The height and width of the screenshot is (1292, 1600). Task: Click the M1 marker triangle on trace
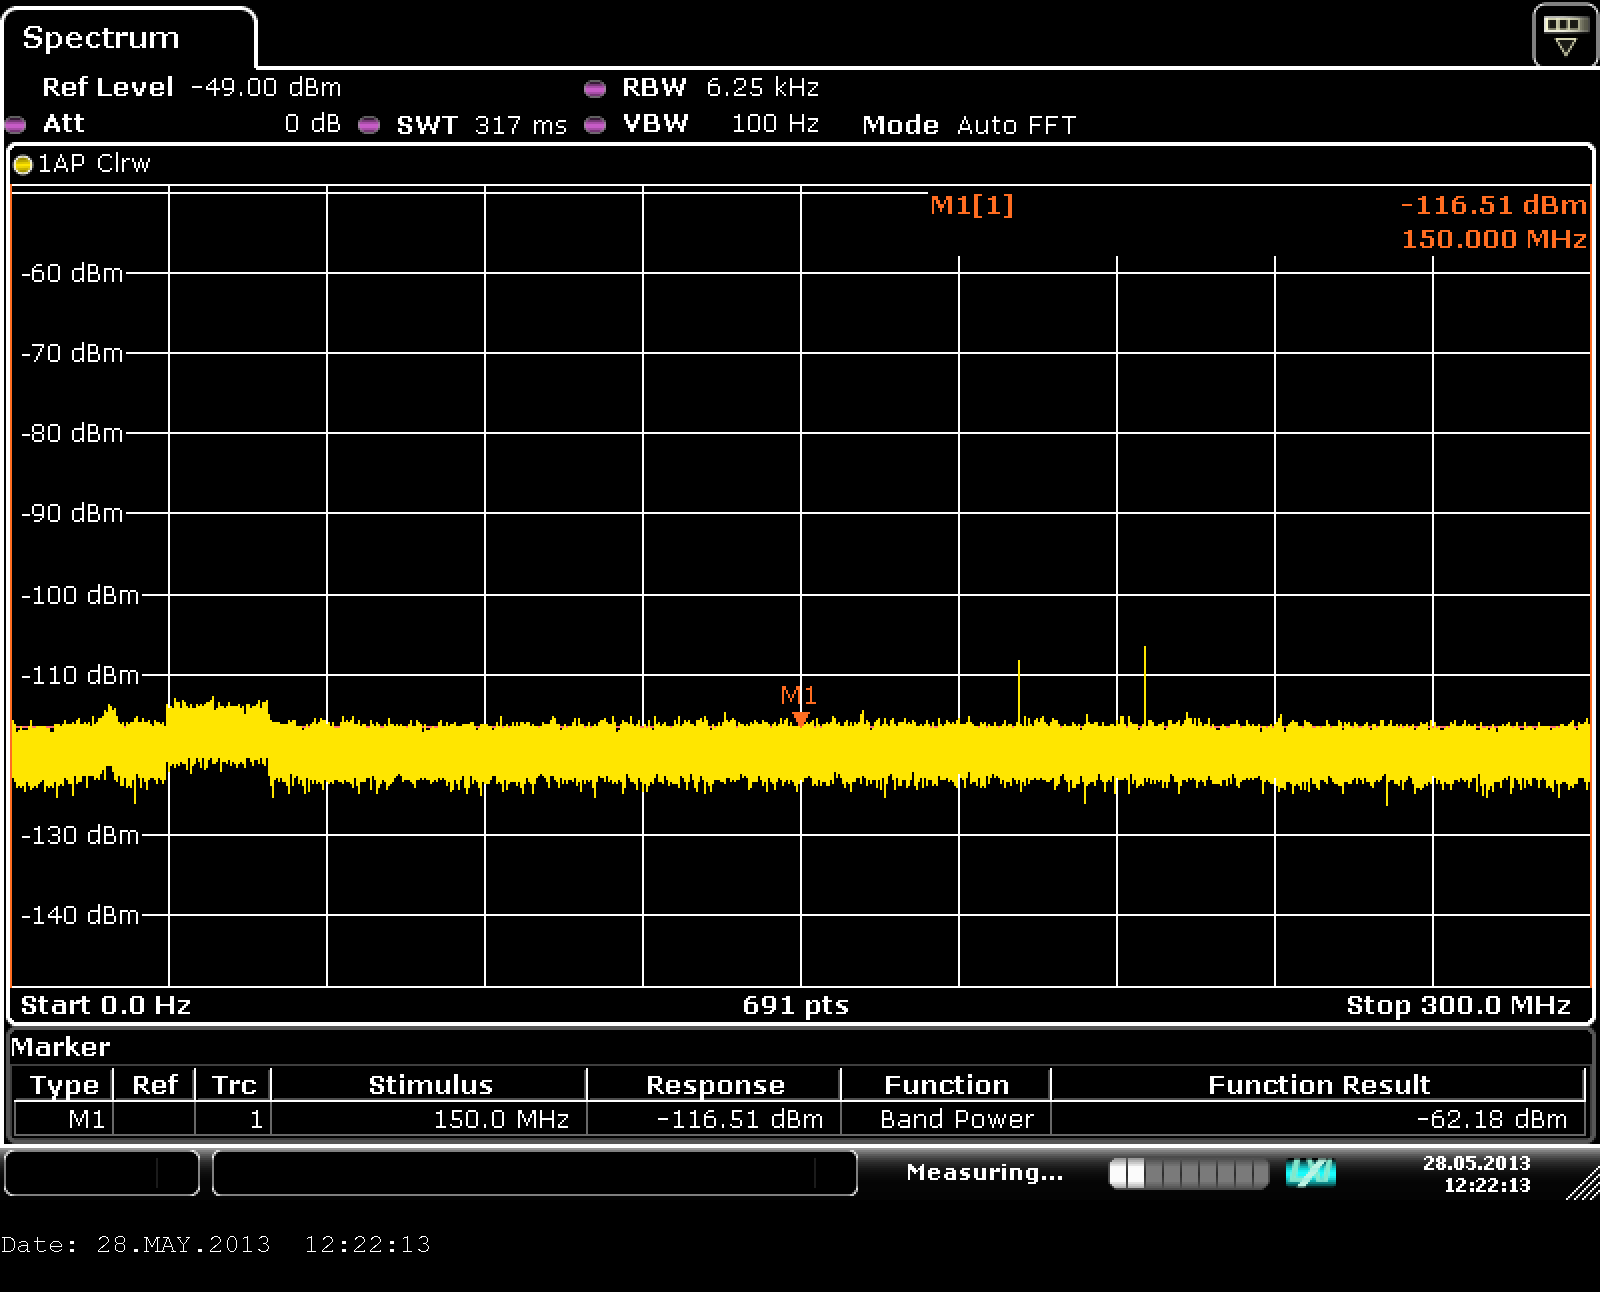pos(800,718)
